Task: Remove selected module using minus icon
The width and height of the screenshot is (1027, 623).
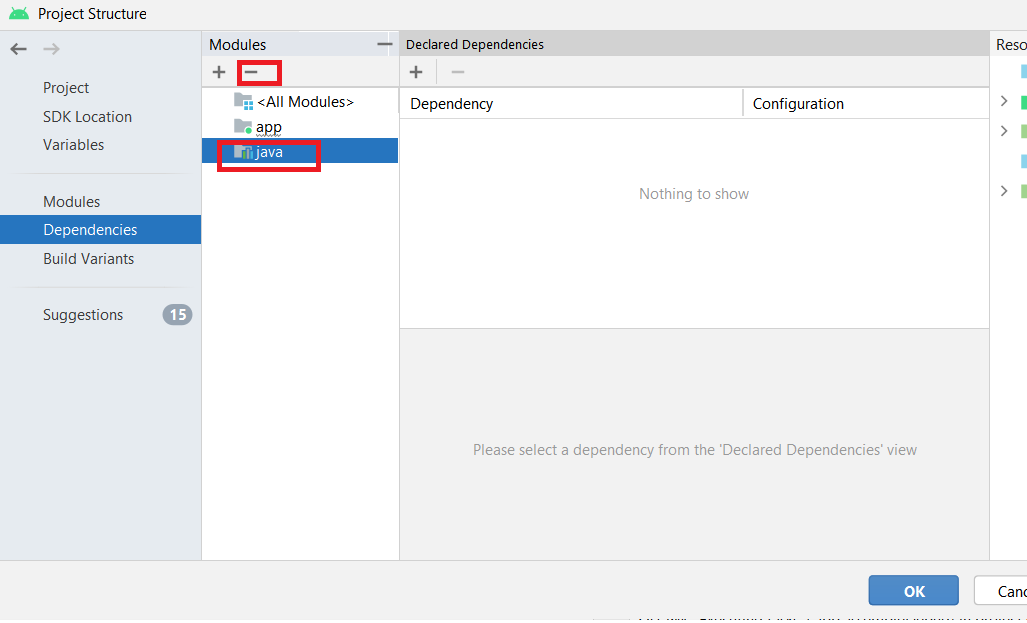Action: click(251, 72)
